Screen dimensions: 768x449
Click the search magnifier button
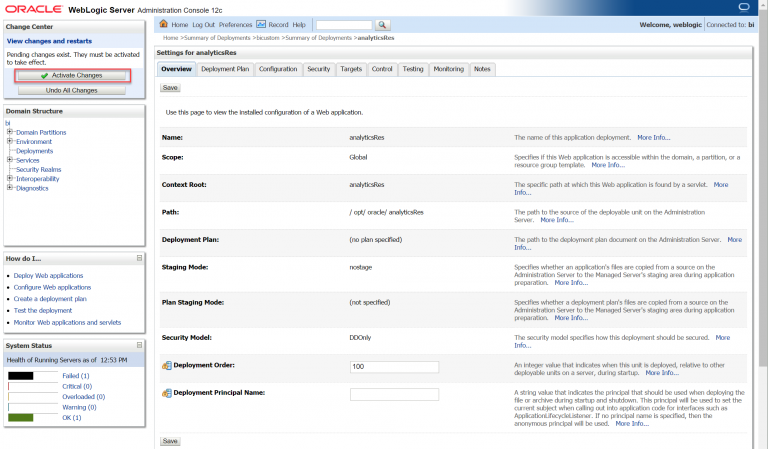tap(383, 24)
